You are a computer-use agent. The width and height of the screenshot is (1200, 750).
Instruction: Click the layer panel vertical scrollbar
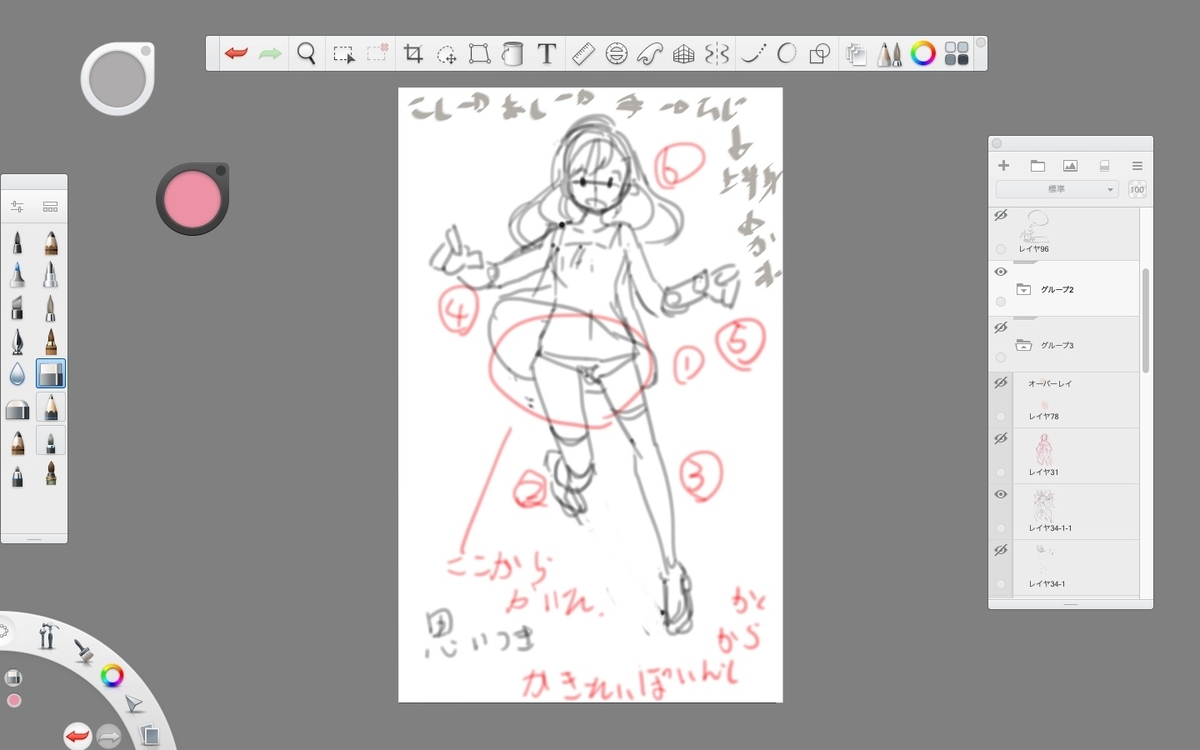point(1146,320)
